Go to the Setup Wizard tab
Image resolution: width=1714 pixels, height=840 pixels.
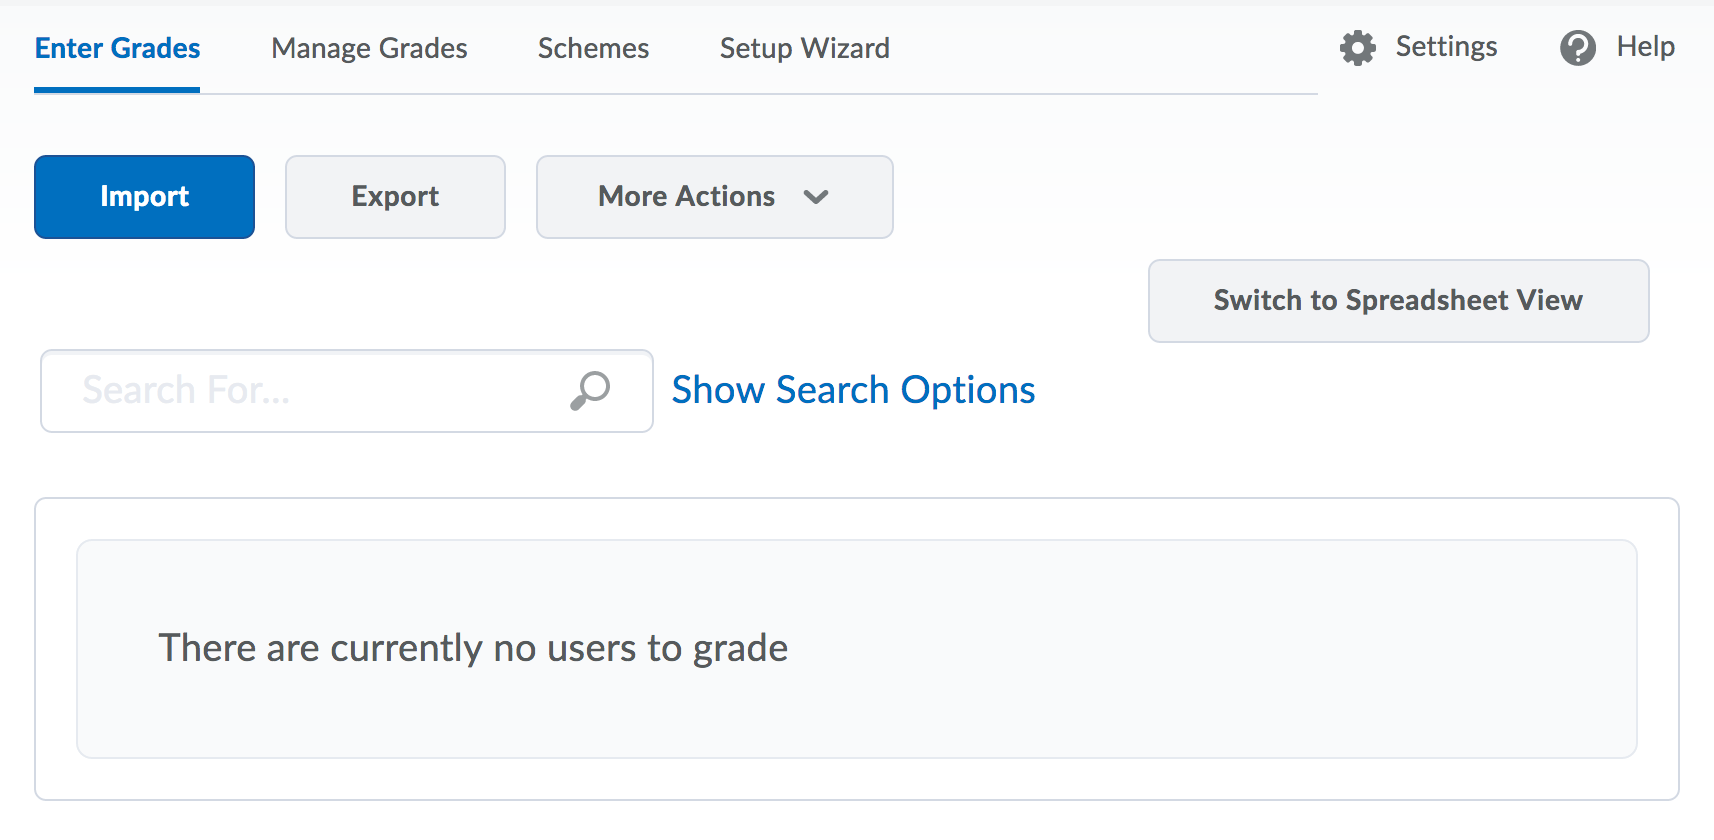[804, 48]
